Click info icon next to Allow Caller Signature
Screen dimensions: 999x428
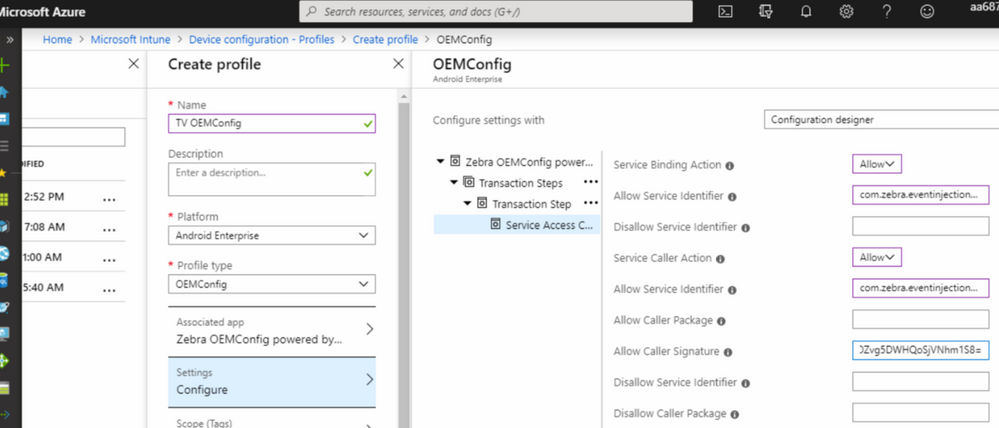[728, 352]
